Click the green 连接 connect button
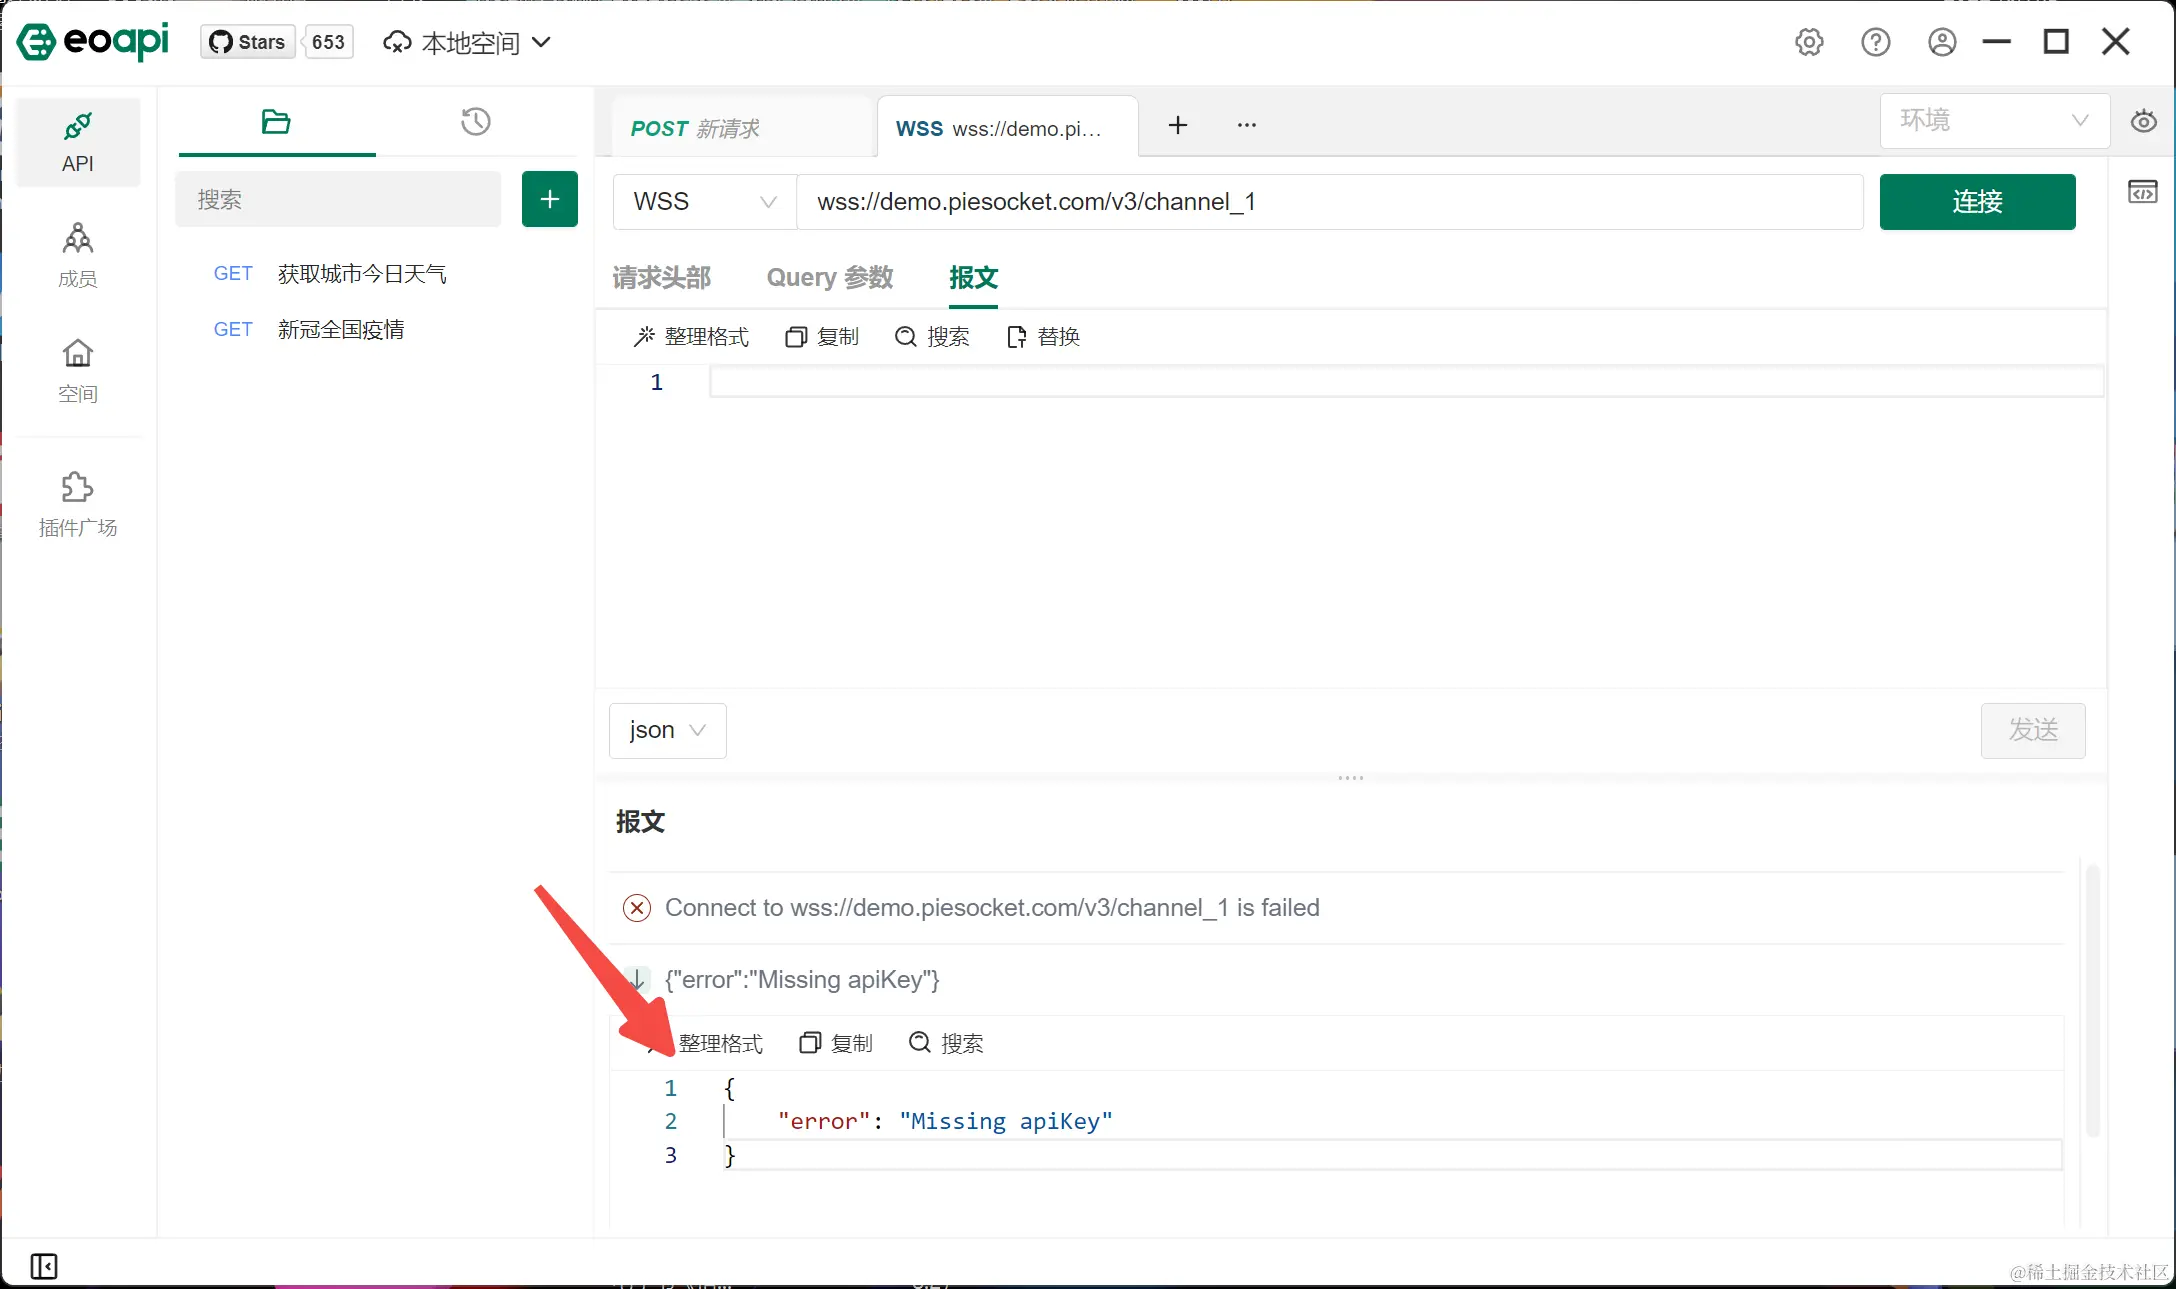This screenshot has width=2176, height=1289. pos(1977,202)
